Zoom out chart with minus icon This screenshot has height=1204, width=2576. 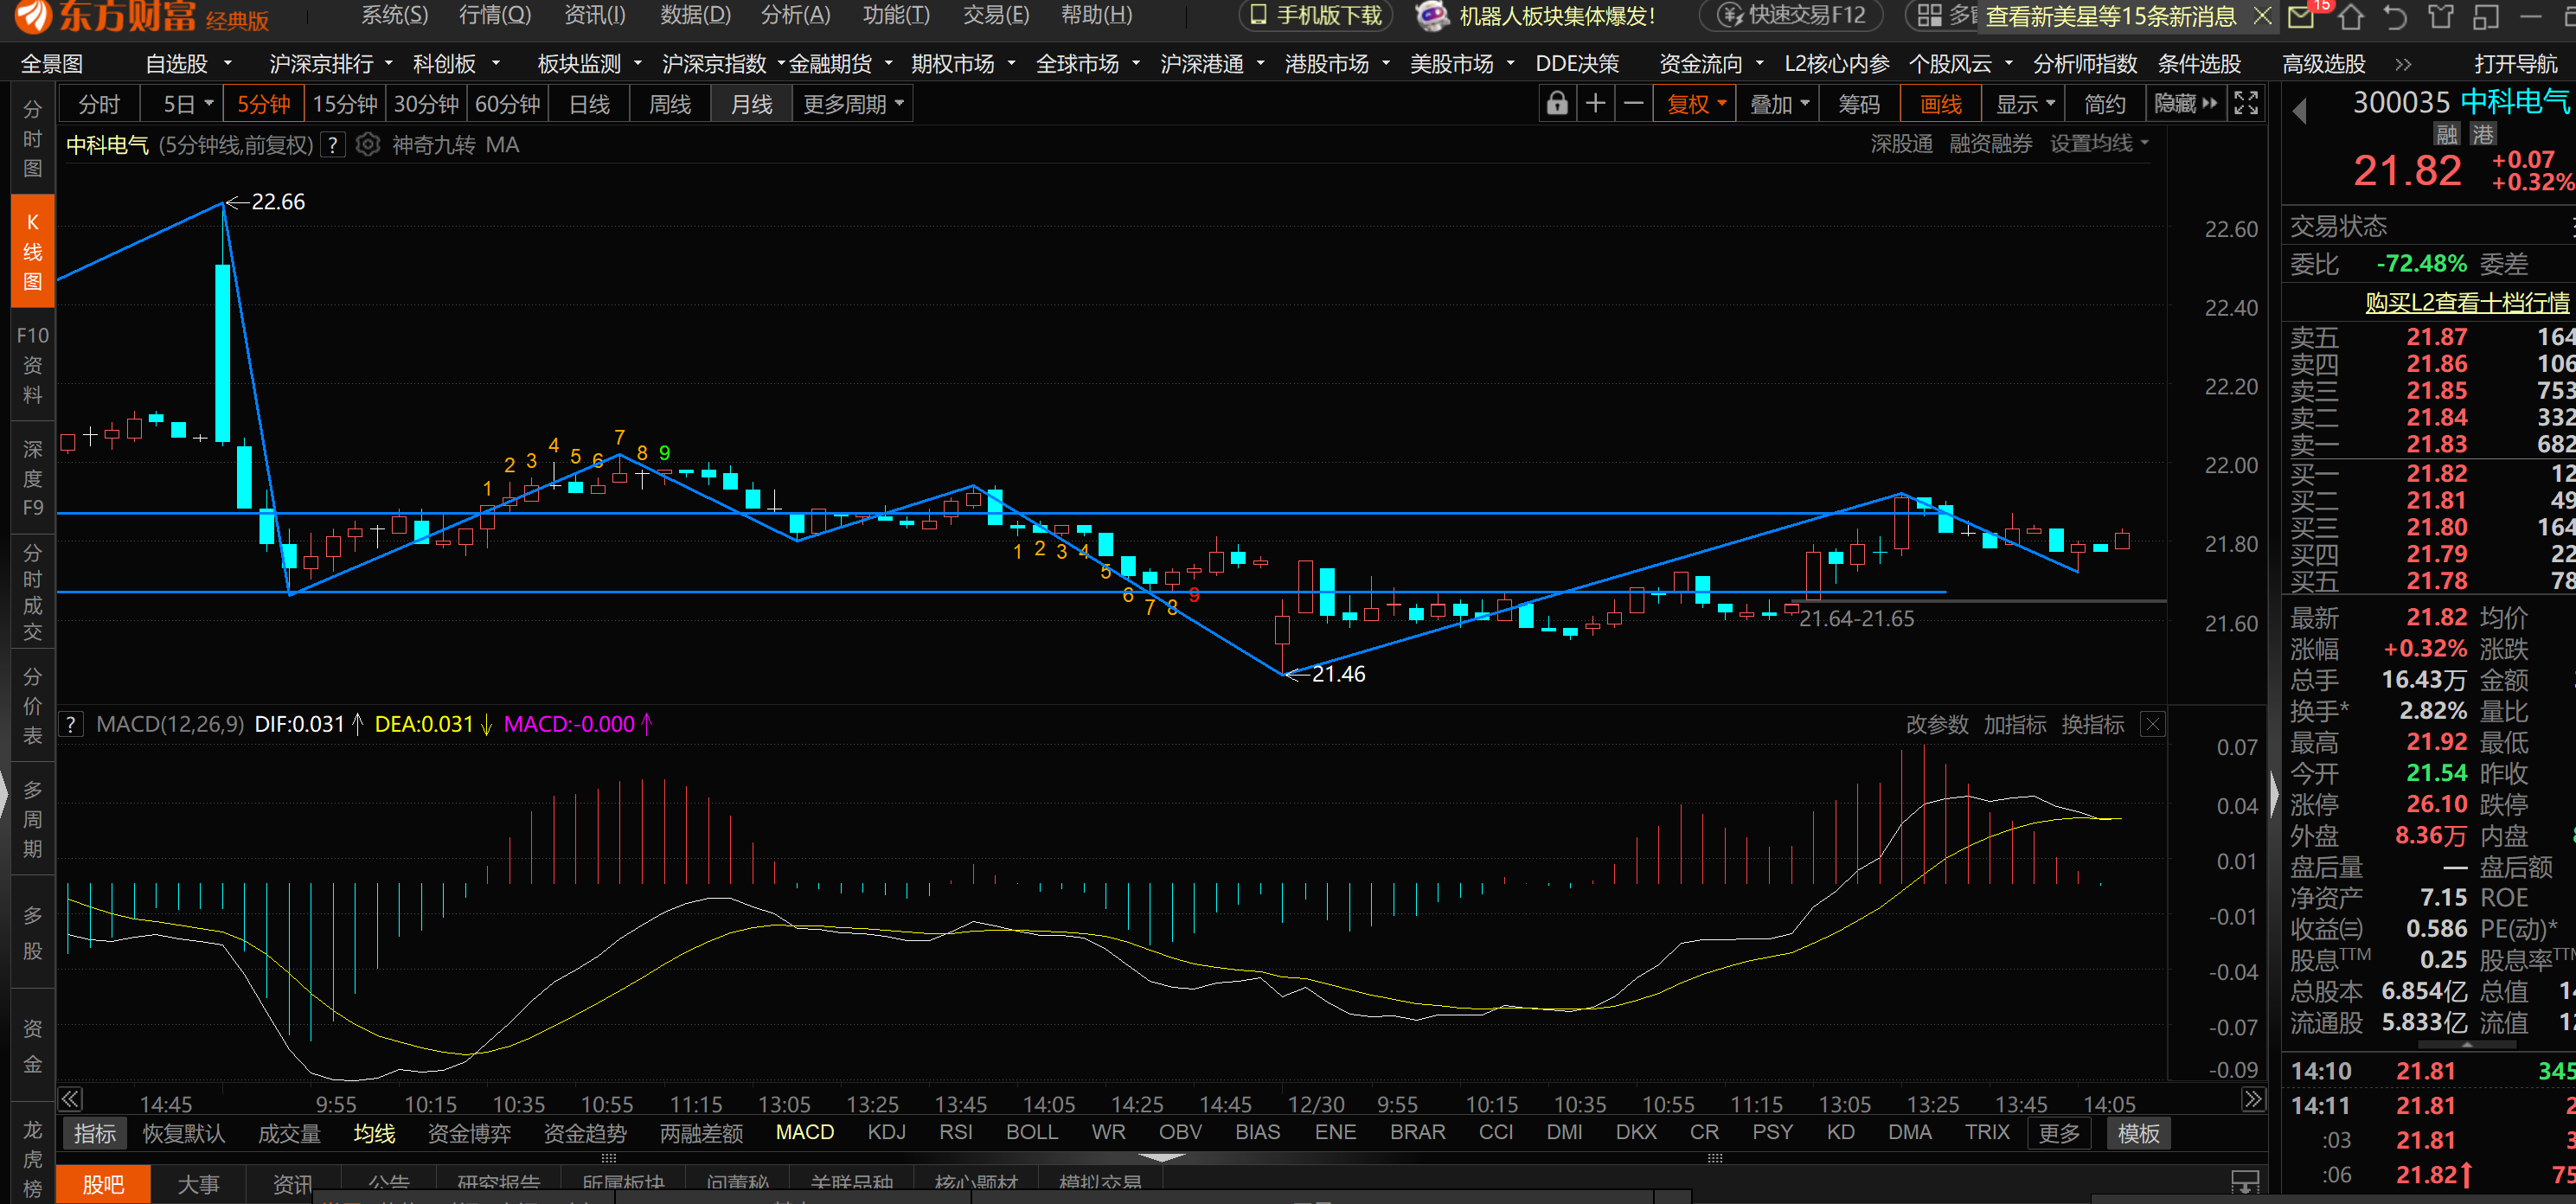click(1634, 104)
